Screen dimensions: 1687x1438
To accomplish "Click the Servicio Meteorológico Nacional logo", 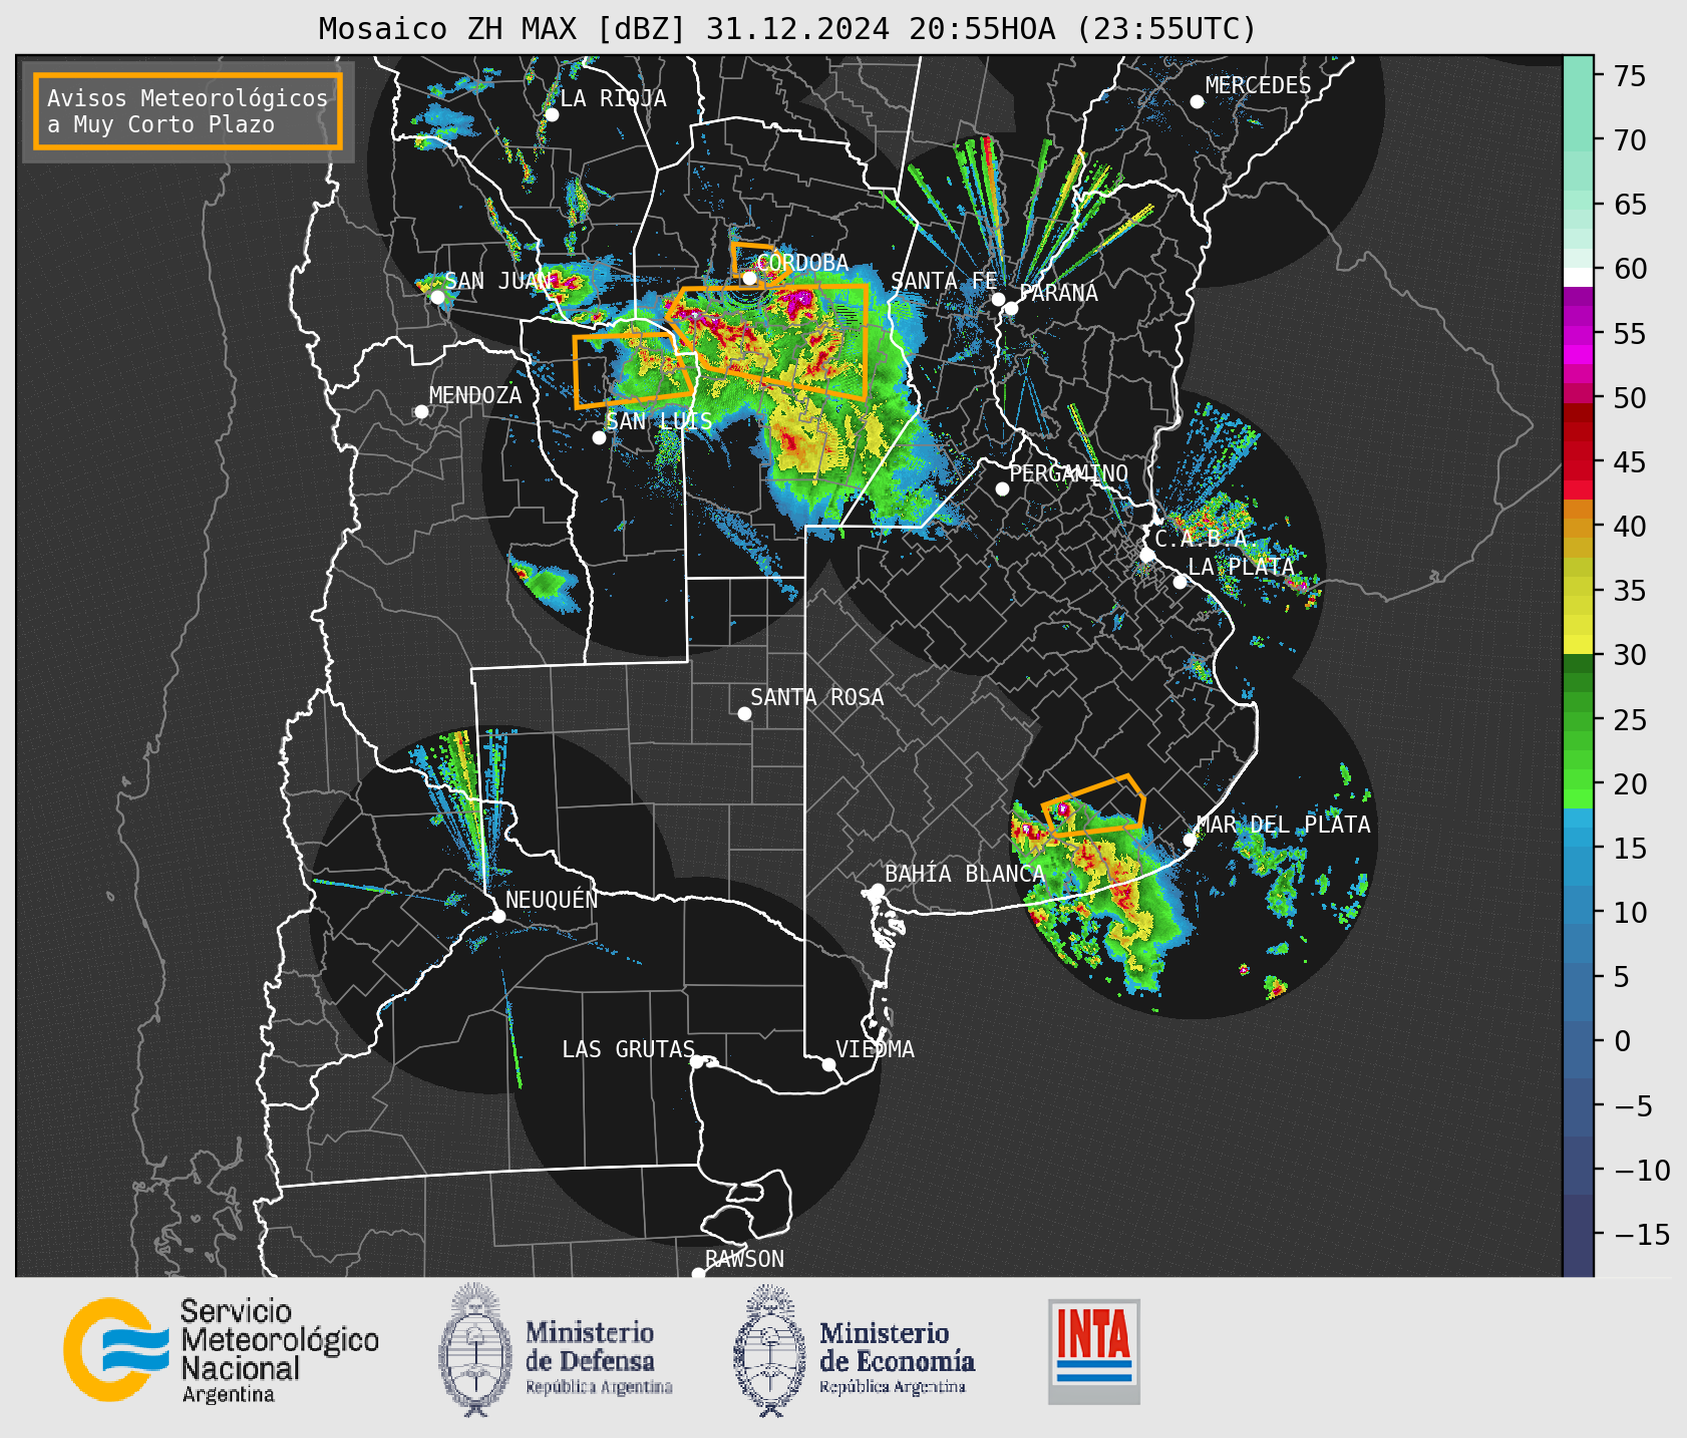I will tap(221, 1351).
